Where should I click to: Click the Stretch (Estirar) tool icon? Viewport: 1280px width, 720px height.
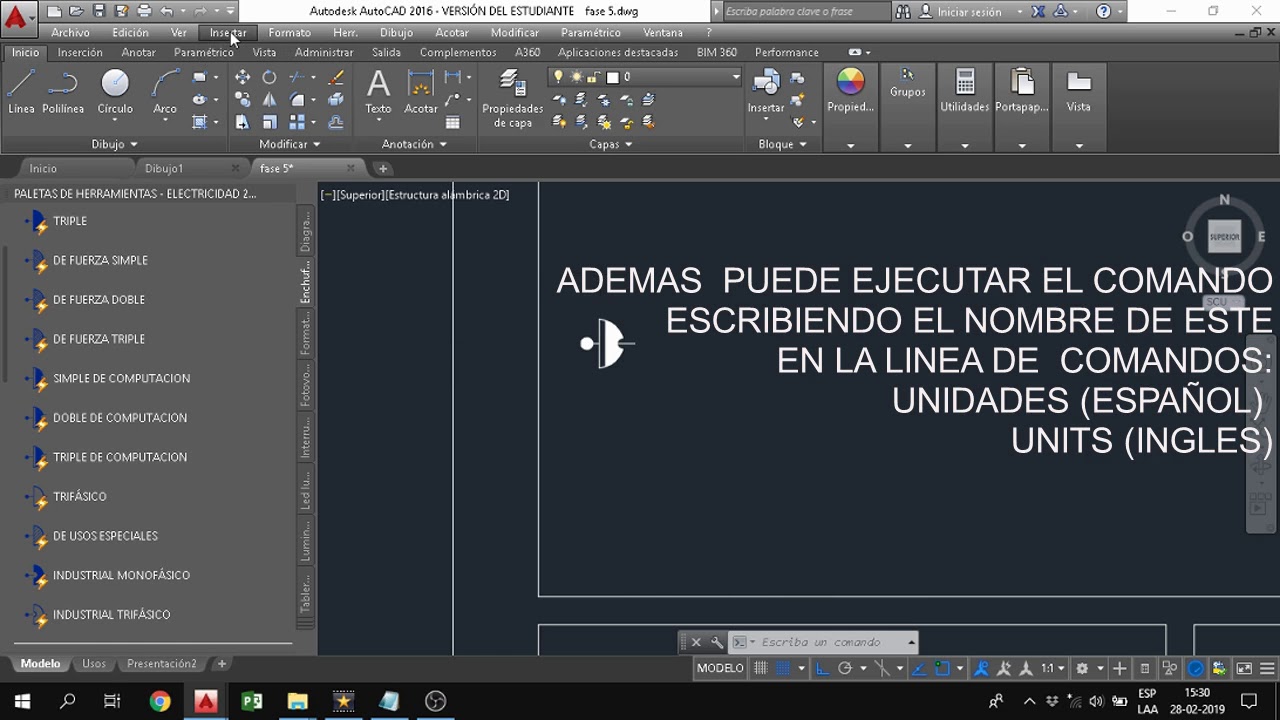click(x=242, y=122)
